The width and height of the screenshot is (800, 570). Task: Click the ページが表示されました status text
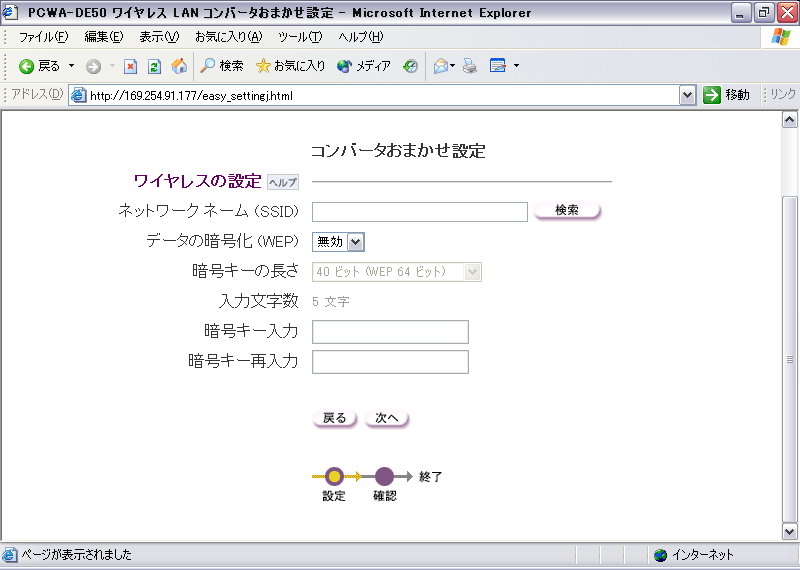[x=76, y=555]
